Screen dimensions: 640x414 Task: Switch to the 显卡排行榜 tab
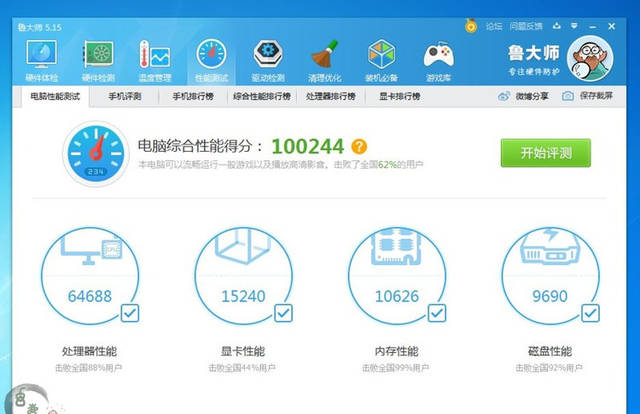pyautogui.click(x=400, y=96)
